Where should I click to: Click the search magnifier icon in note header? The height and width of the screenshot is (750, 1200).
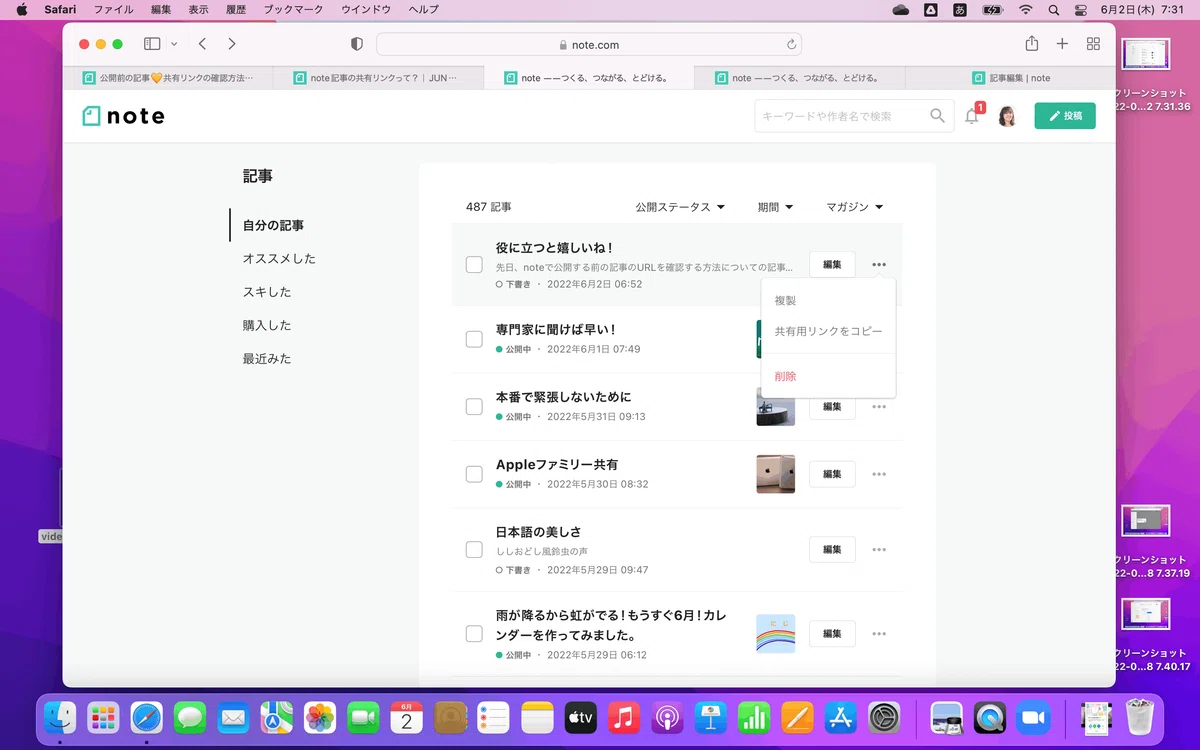937,116
